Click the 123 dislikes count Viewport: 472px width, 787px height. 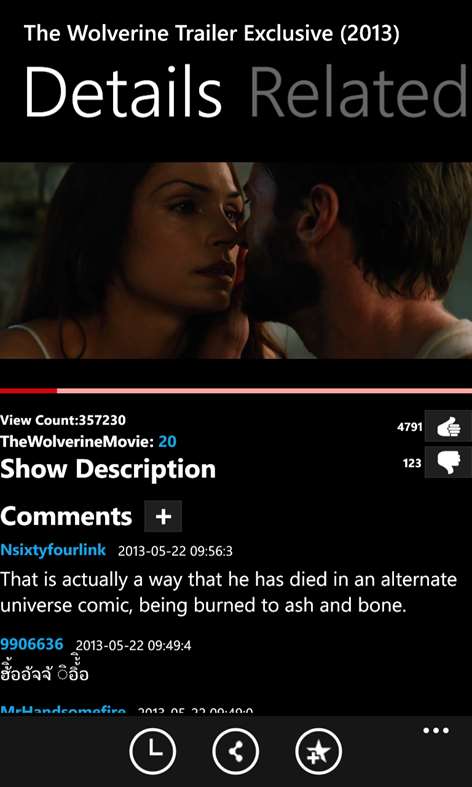point(412,463)
